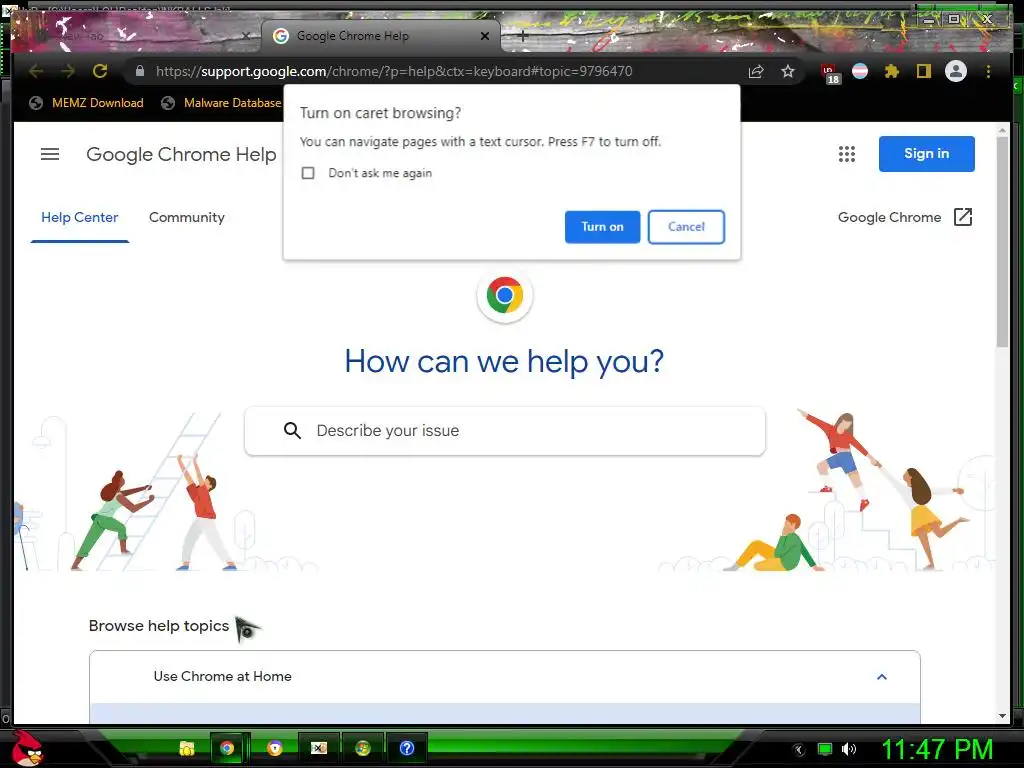The width and height of the screenshot is (1024, 768).
Task: Open the red extension with badge 18
Action: (x=829, y=73)
